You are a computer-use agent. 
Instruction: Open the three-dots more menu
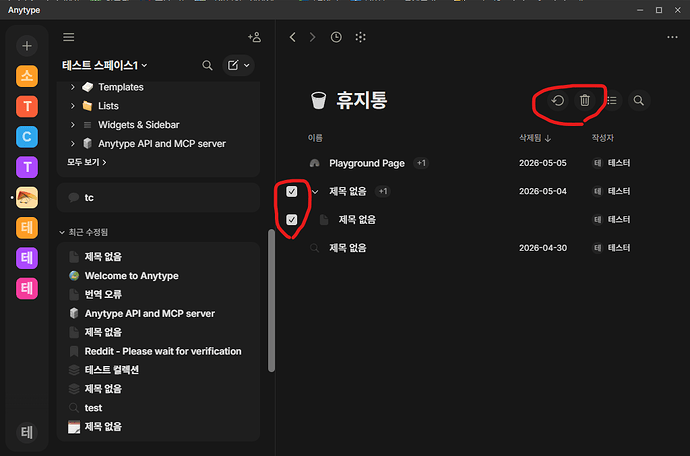point(672,37)
